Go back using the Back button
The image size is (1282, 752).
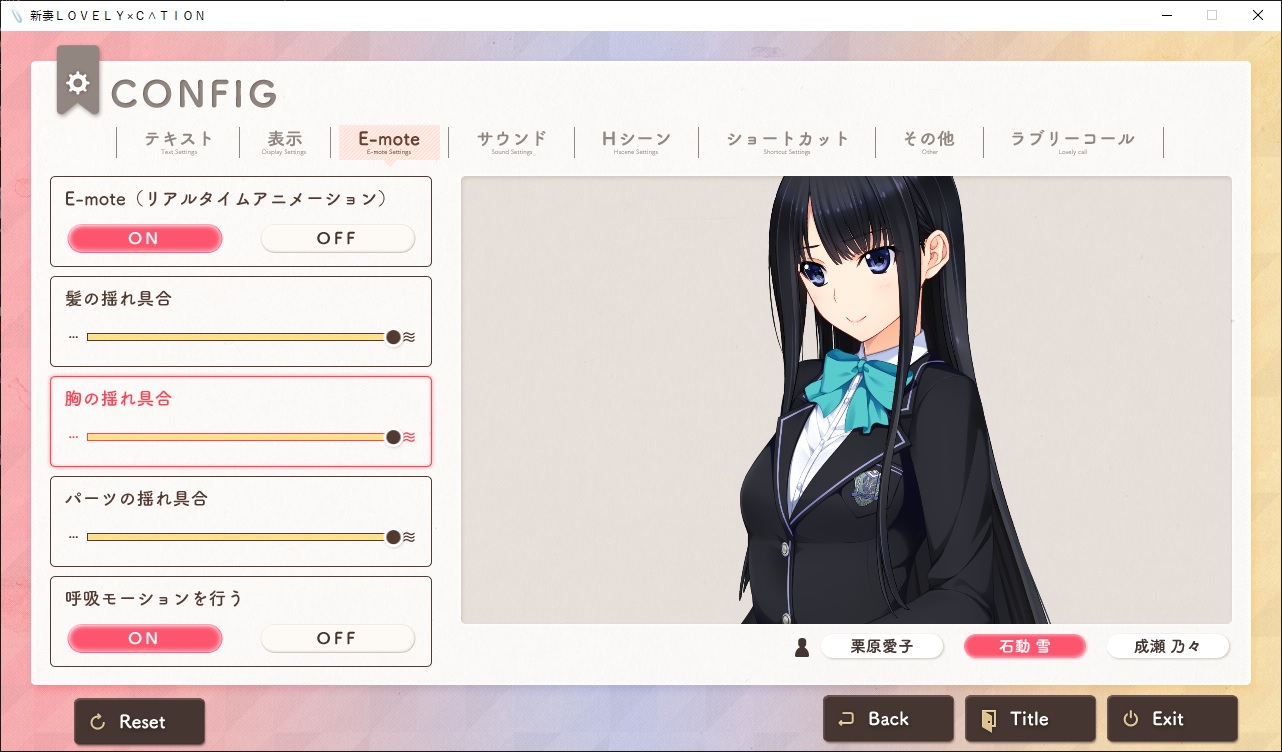pyautogui.click(x=888, y=718)
